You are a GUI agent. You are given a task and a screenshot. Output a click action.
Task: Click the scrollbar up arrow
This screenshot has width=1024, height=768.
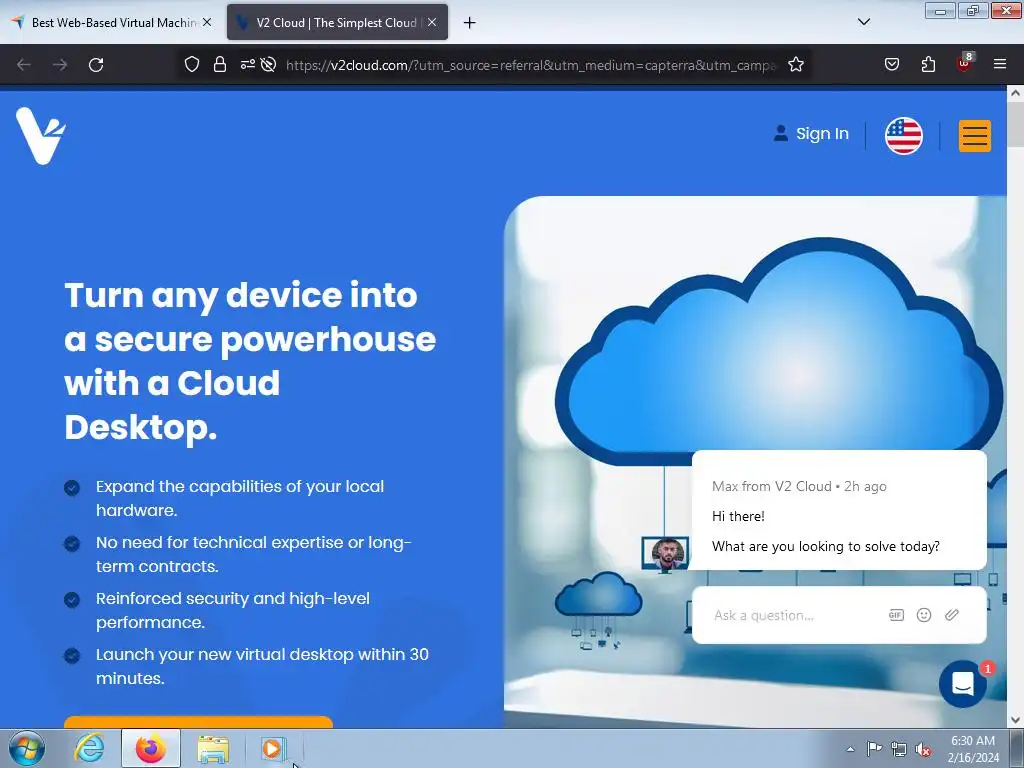(x=1015, y=93)
